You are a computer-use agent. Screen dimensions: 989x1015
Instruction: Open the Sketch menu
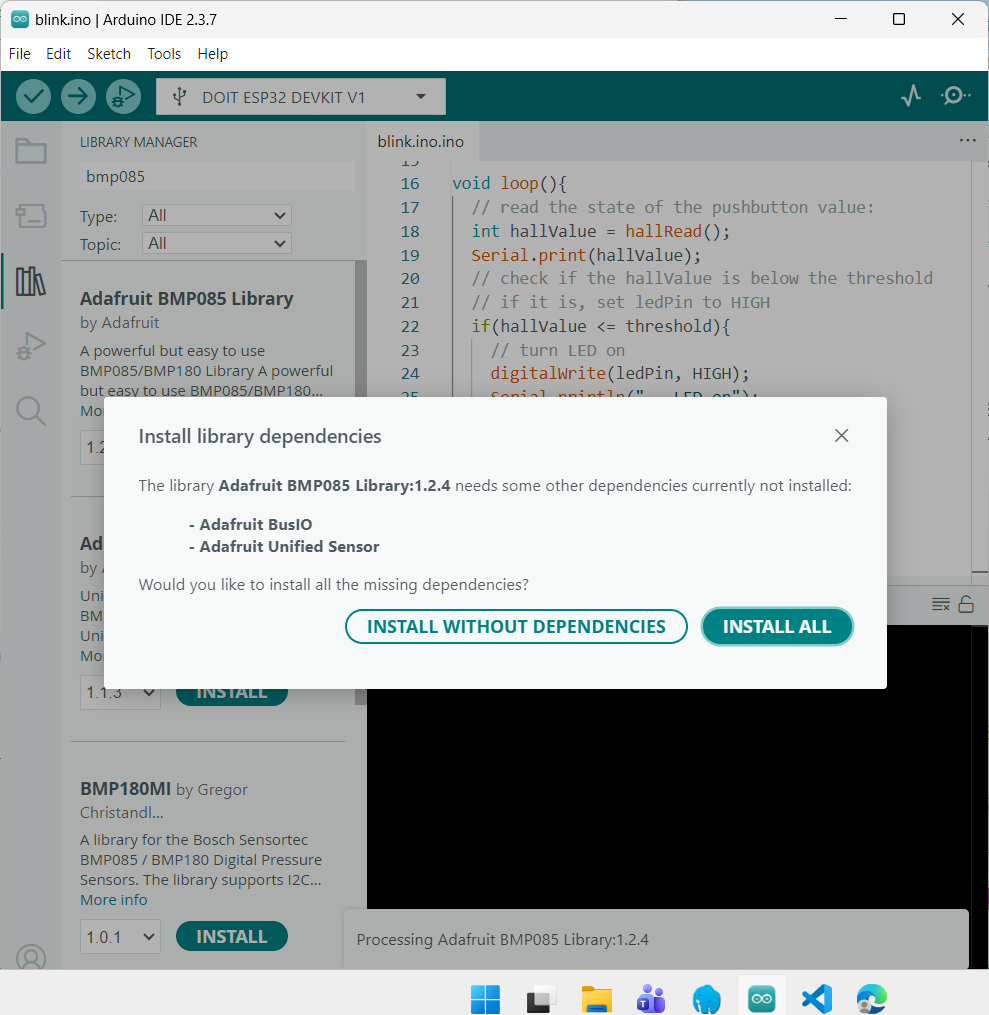coord(109,54)
